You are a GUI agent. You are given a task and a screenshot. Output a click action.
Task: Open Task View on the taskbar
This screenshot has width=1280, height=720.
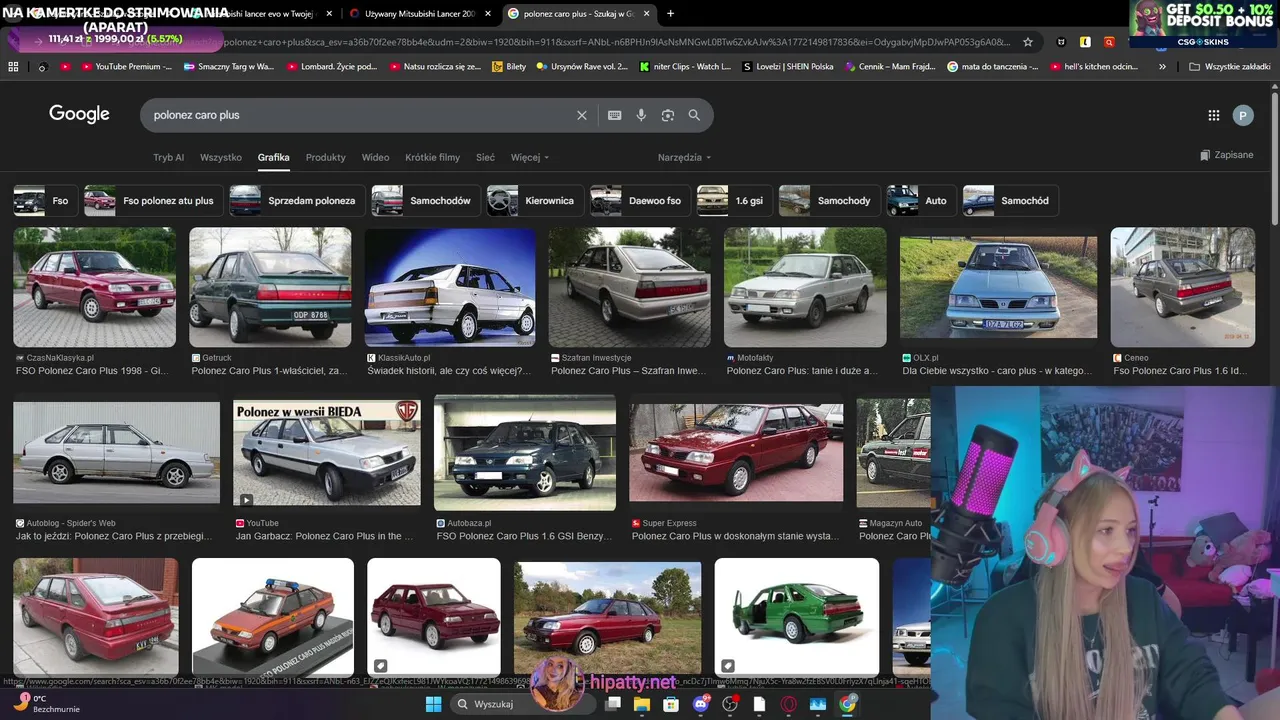point(613,704)
